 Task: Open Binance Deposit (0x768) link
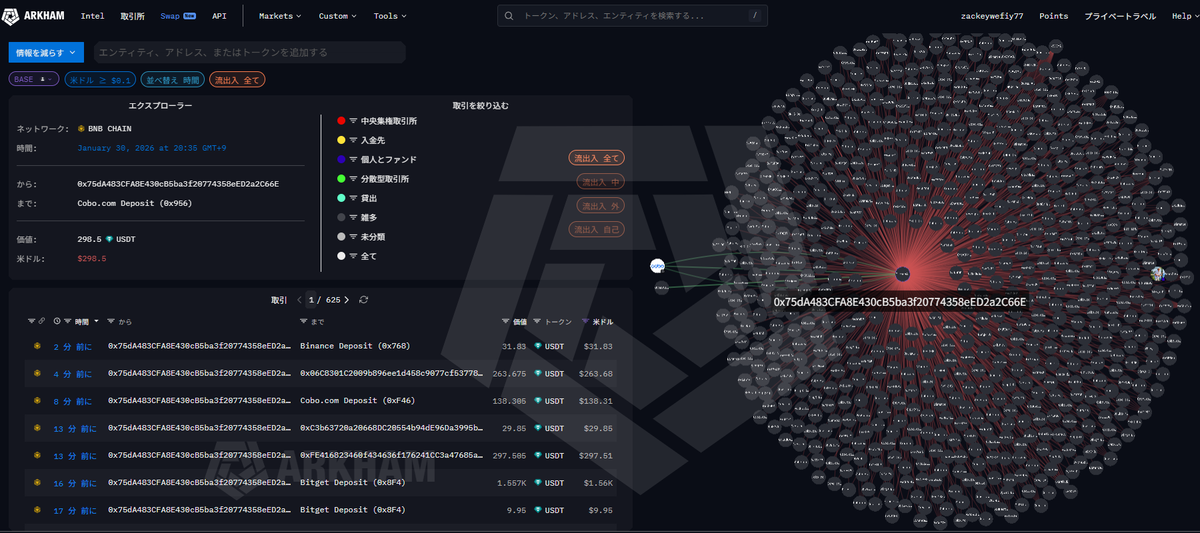tap(355, 346)
